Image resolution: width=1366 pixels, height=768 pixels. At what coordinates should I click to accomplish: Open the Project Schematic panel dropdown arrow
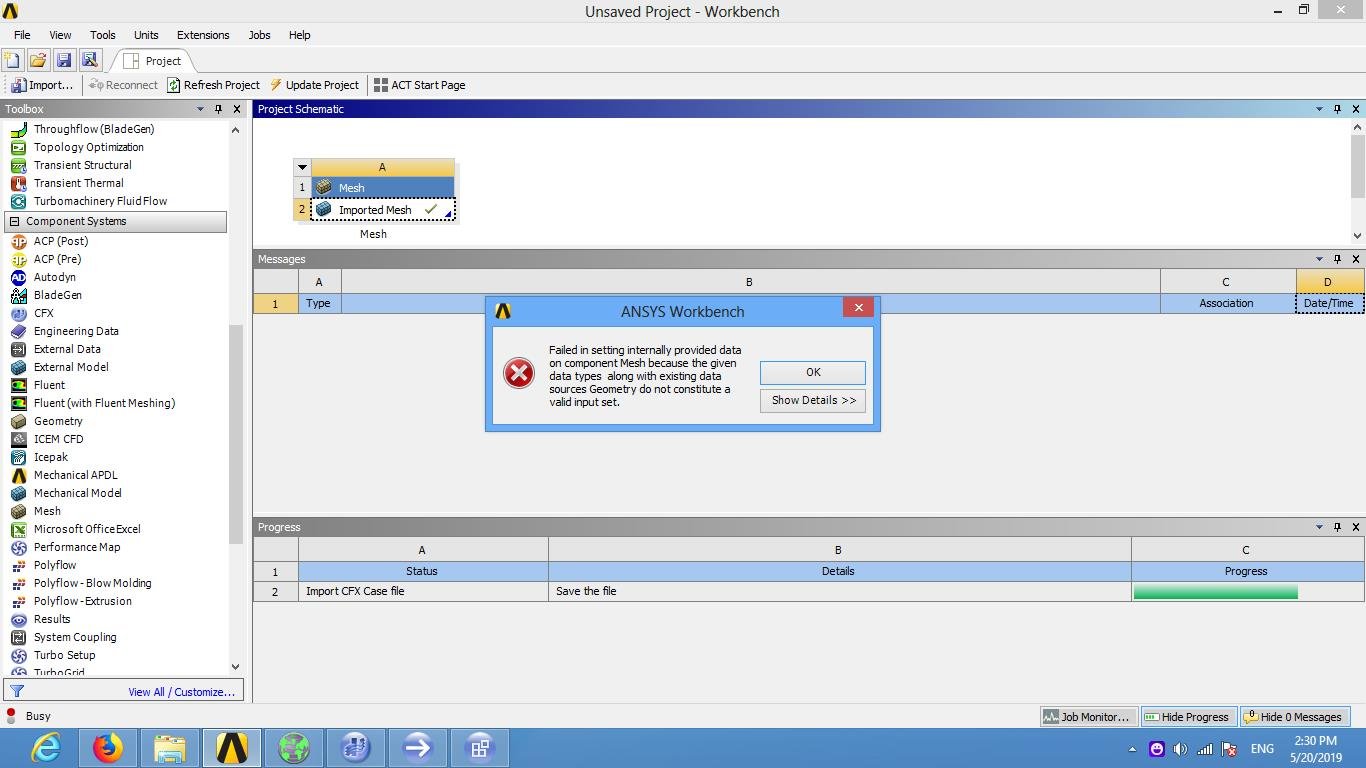pyautogui.click(x=1319, y=109)
